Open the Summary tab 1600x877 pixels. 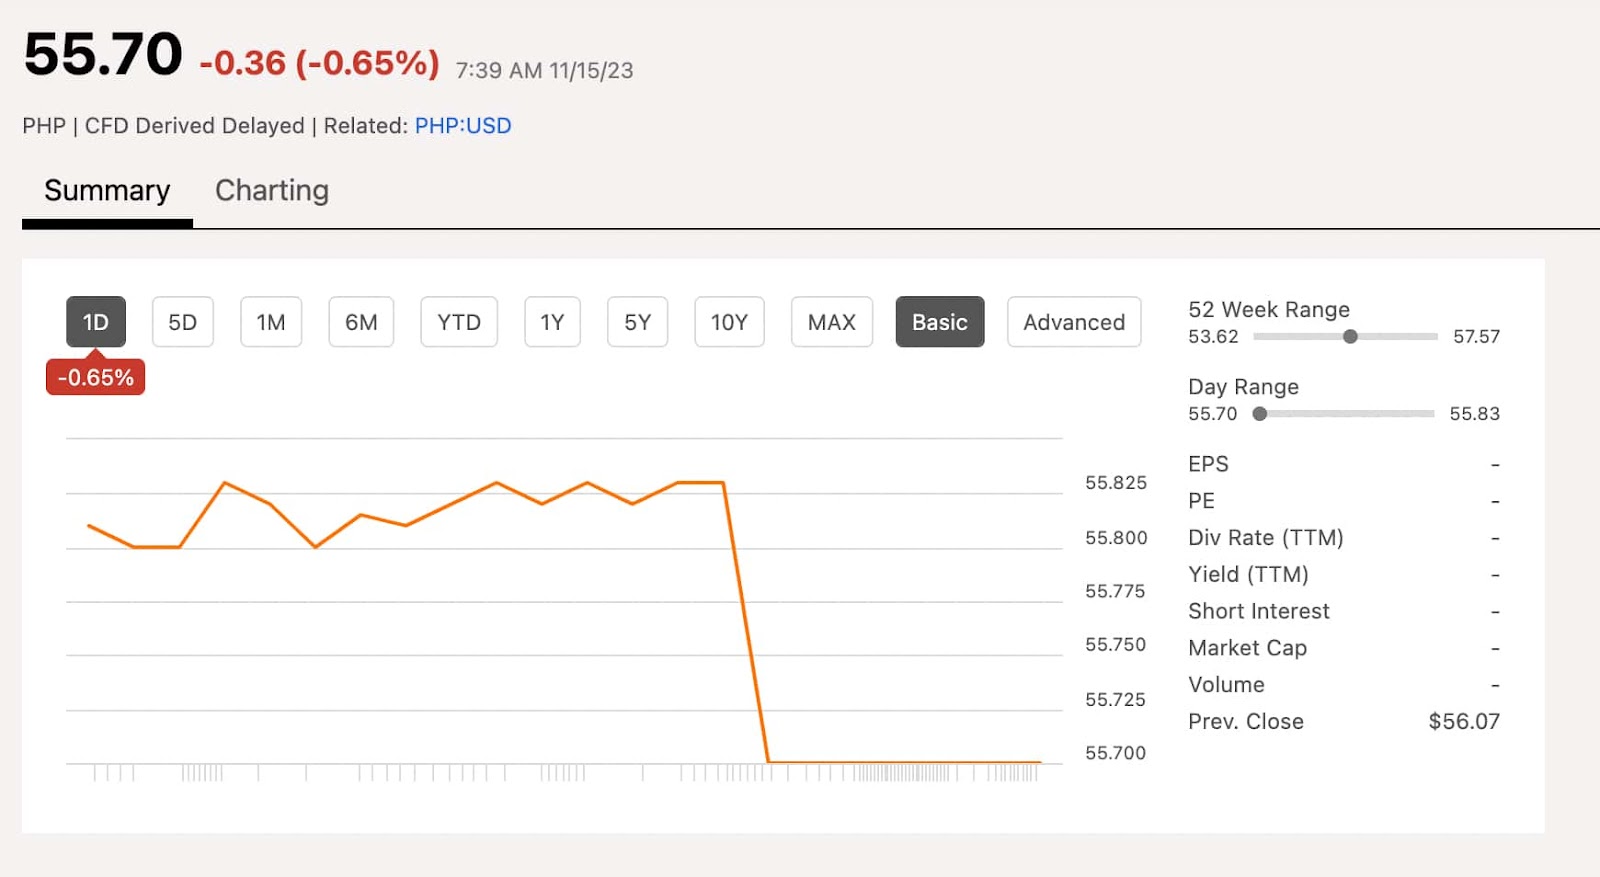tap(107, 191)
